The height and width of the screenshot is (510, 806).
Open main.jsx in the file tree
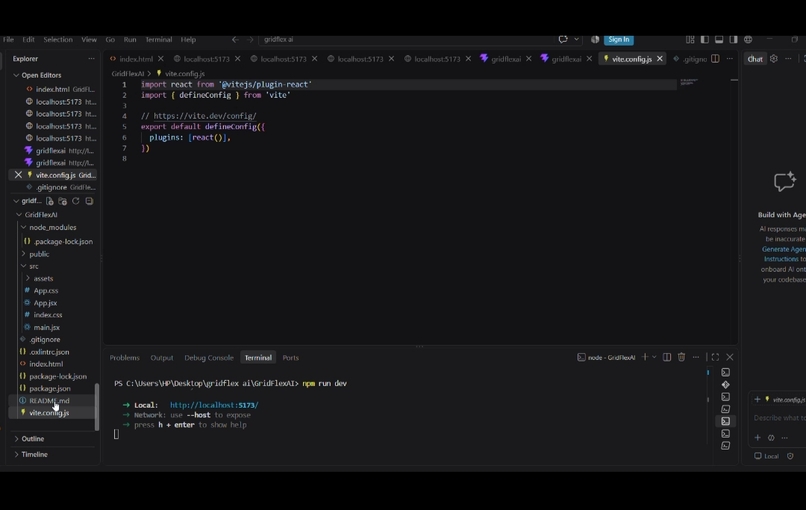point(46,327)
